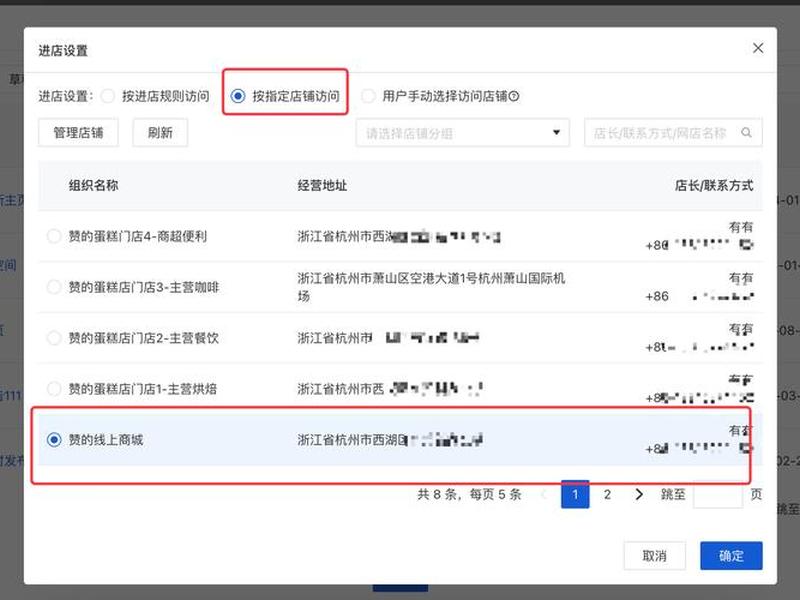
Task: Click the next page arrow
Action: pos(639,494)
